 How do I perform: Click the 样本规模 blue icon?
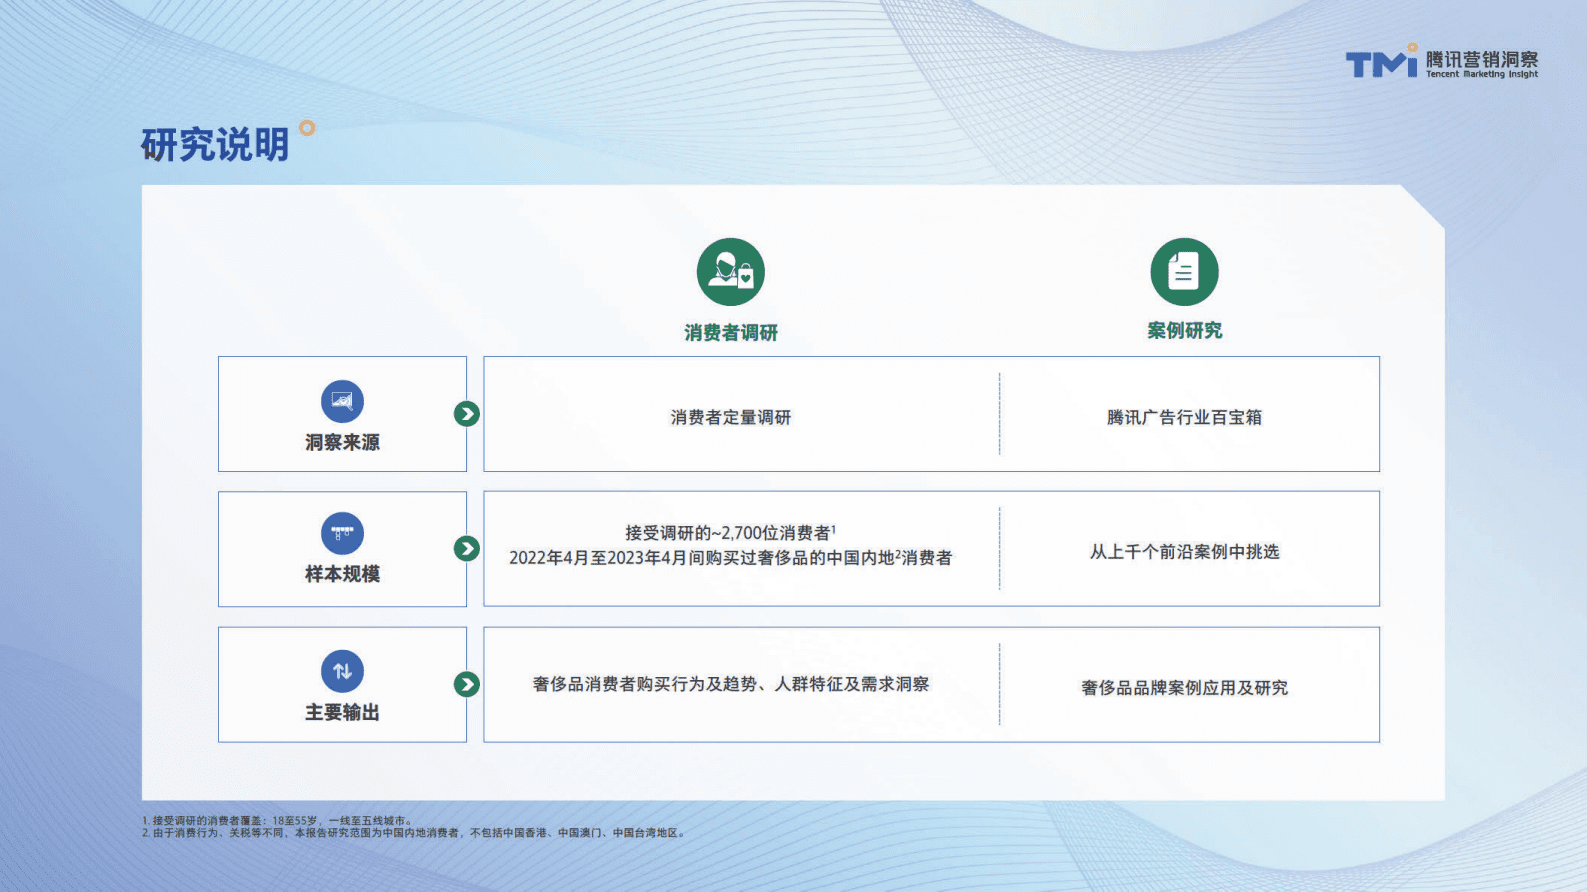tap(342, 534)
